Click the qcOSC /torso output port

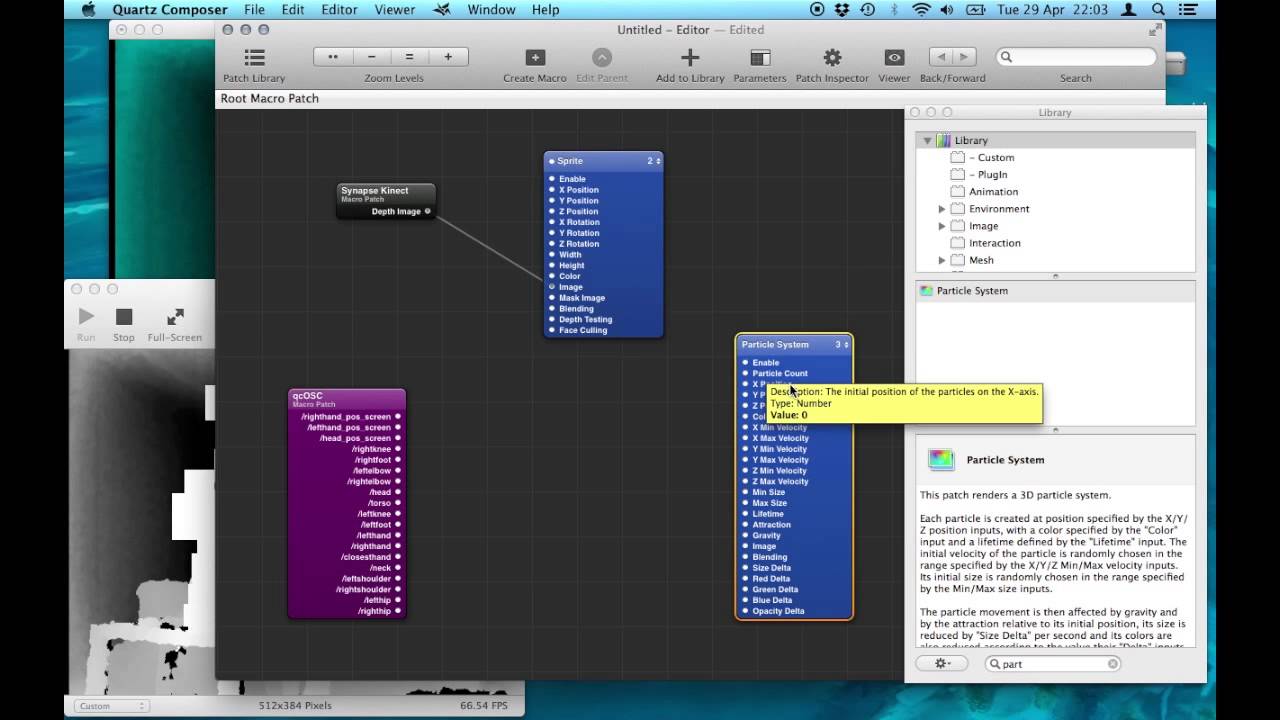point(398,503)
